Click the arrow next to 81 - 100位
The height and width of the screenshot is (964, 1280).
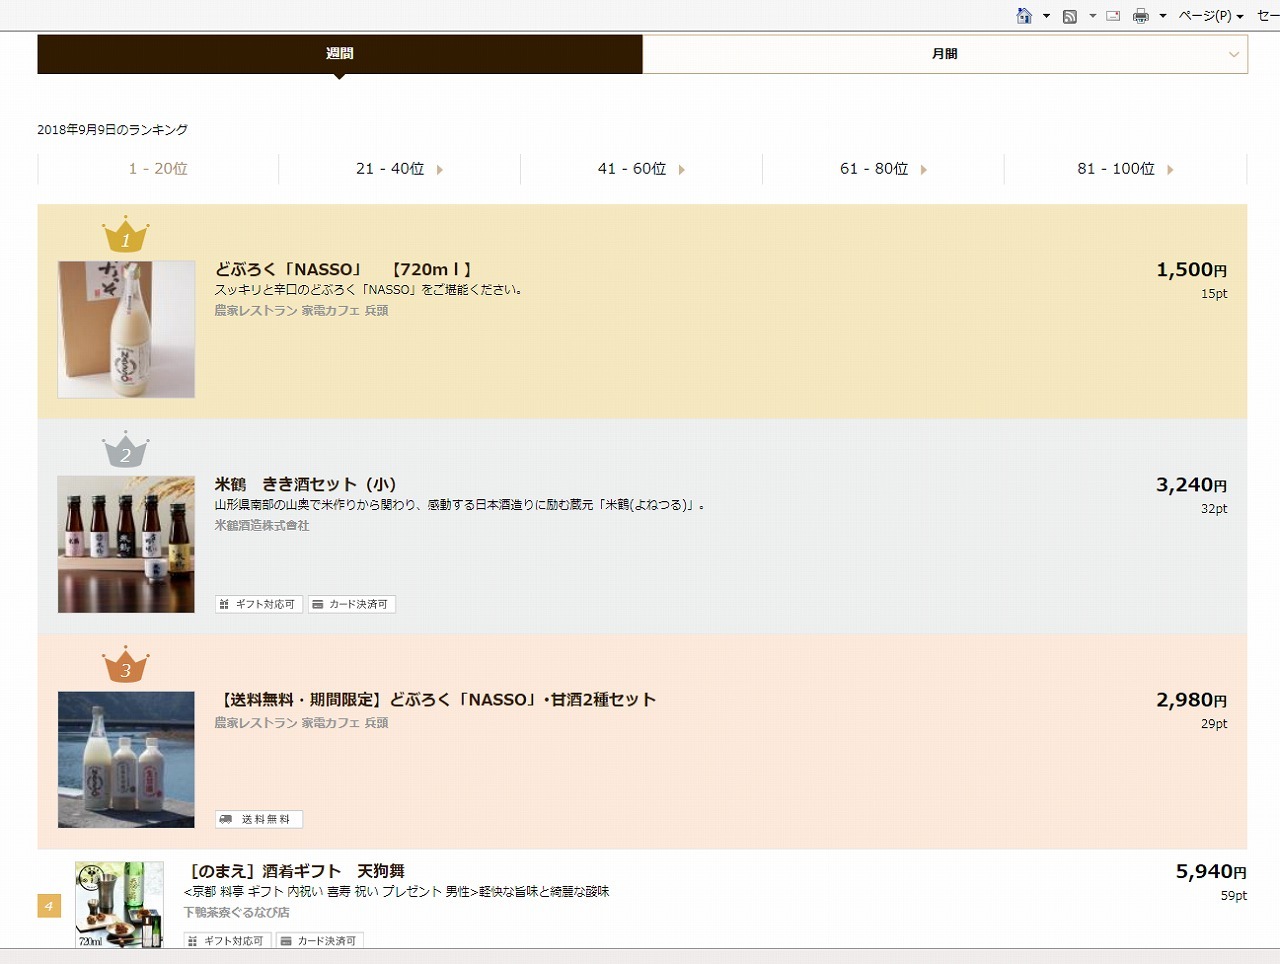pos(1170,170)
